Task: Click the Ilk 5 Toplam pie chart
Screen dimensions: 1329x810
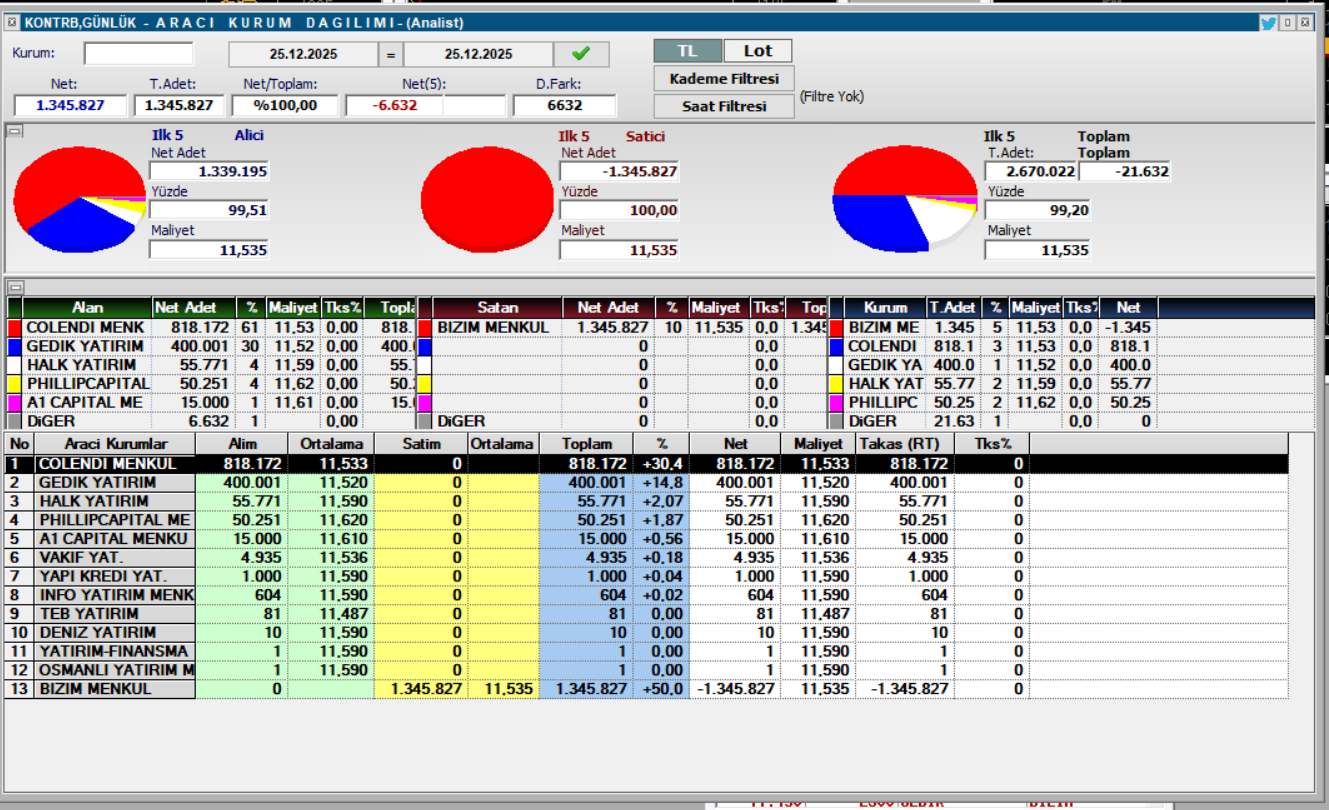Action: pos(904,200)
